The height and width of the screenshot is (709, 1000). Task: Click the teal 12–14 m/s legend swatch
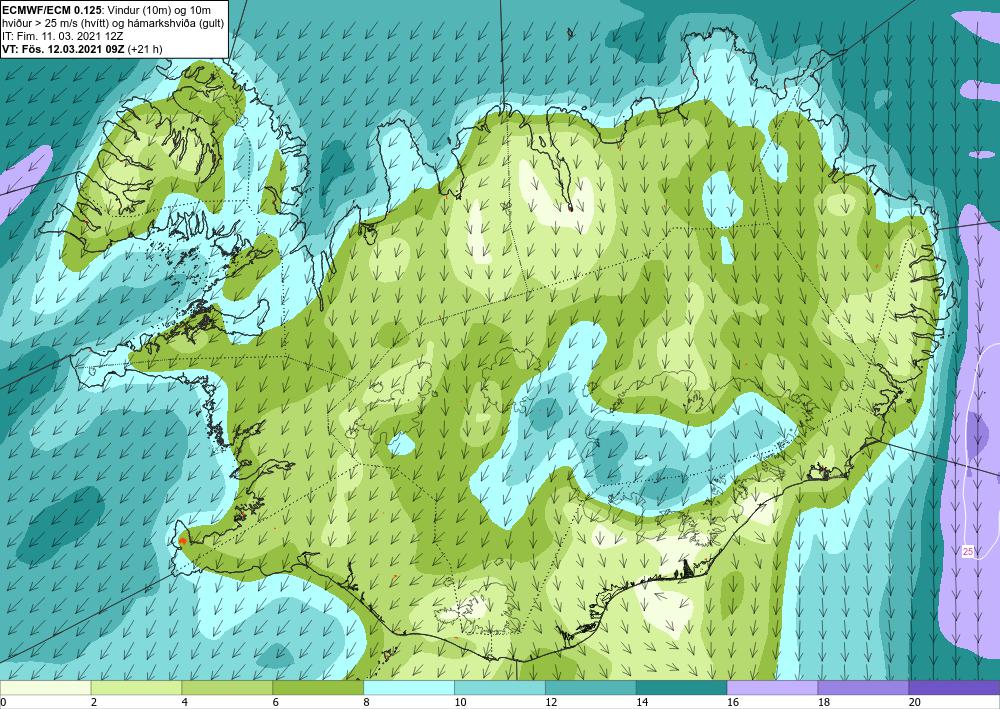click(591, 688)
